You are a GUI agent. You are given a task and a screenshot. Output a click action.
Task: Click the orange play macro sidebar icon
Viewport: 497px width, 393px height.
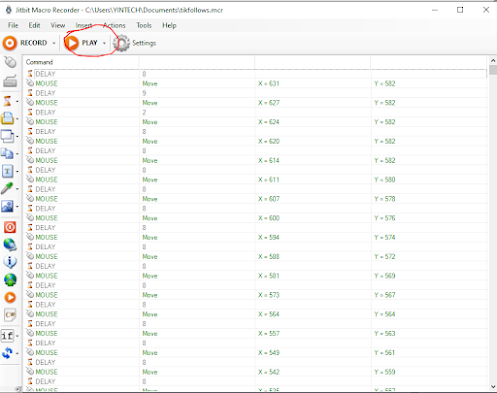point(10,297)
